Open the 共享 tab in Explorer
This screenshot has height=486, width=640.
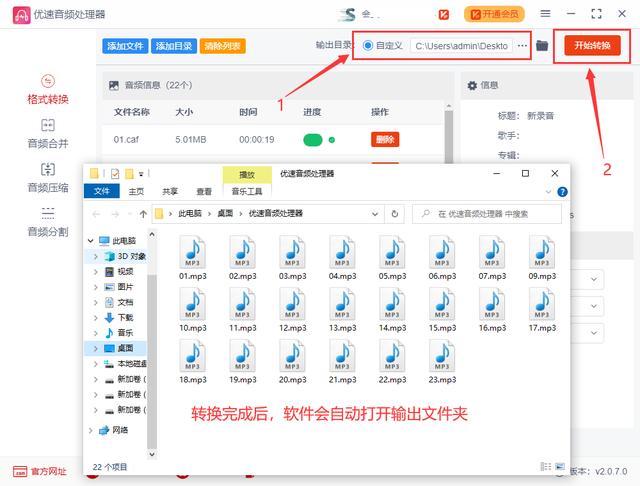170,191
